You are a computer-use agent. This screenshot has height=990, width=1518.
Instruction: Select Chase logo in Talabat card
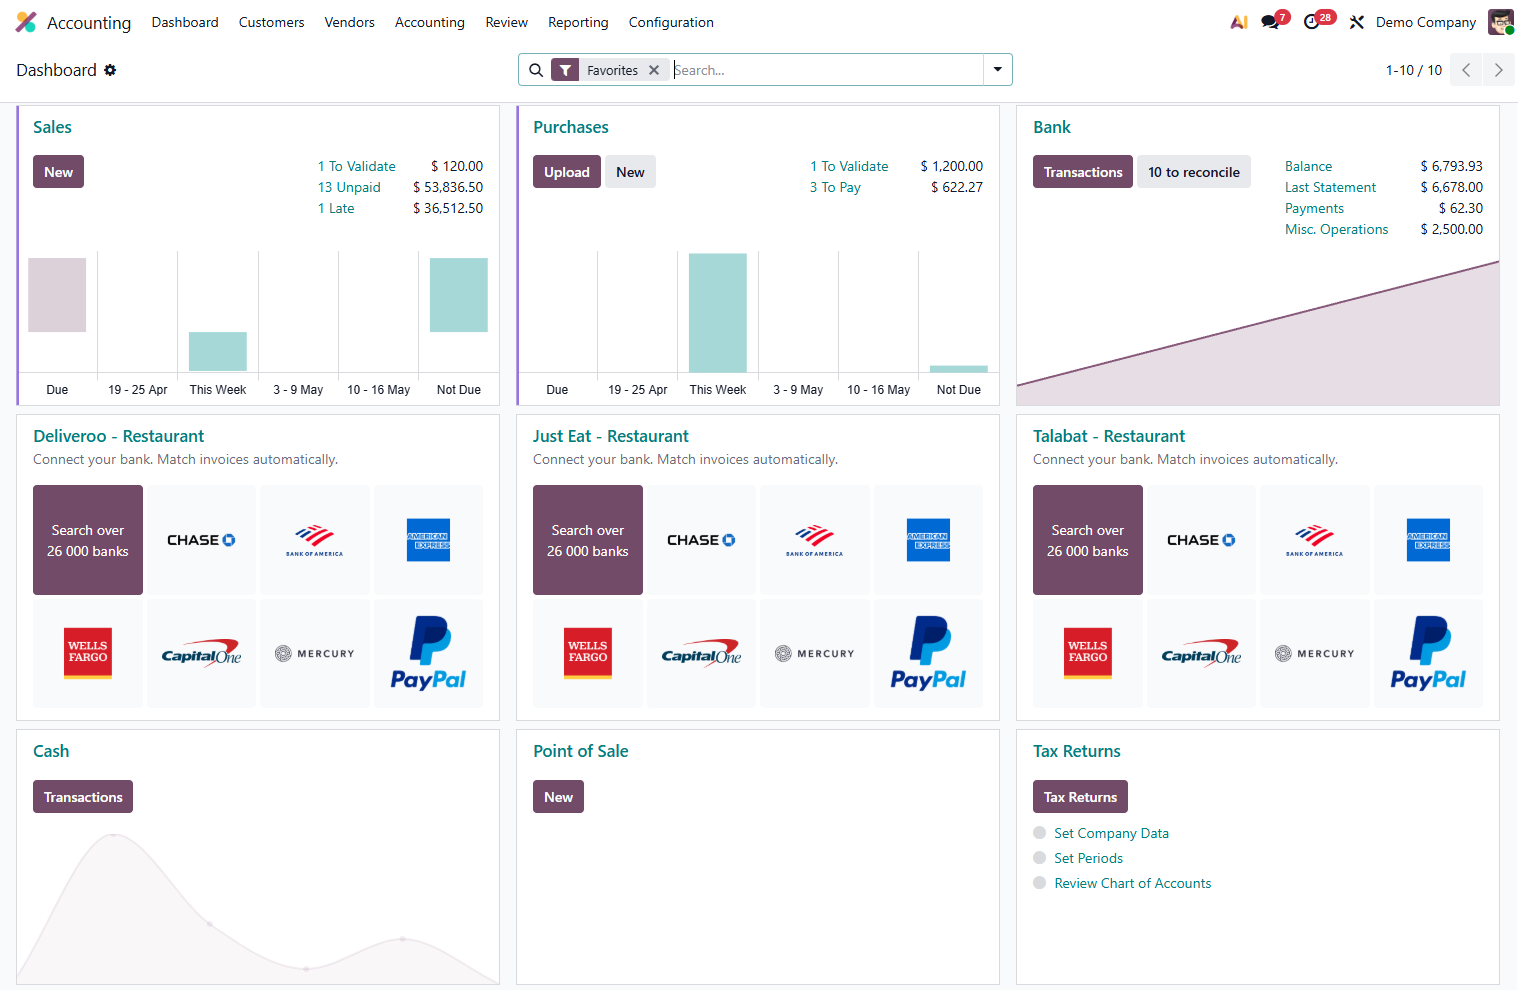[x=1201, y=540]
